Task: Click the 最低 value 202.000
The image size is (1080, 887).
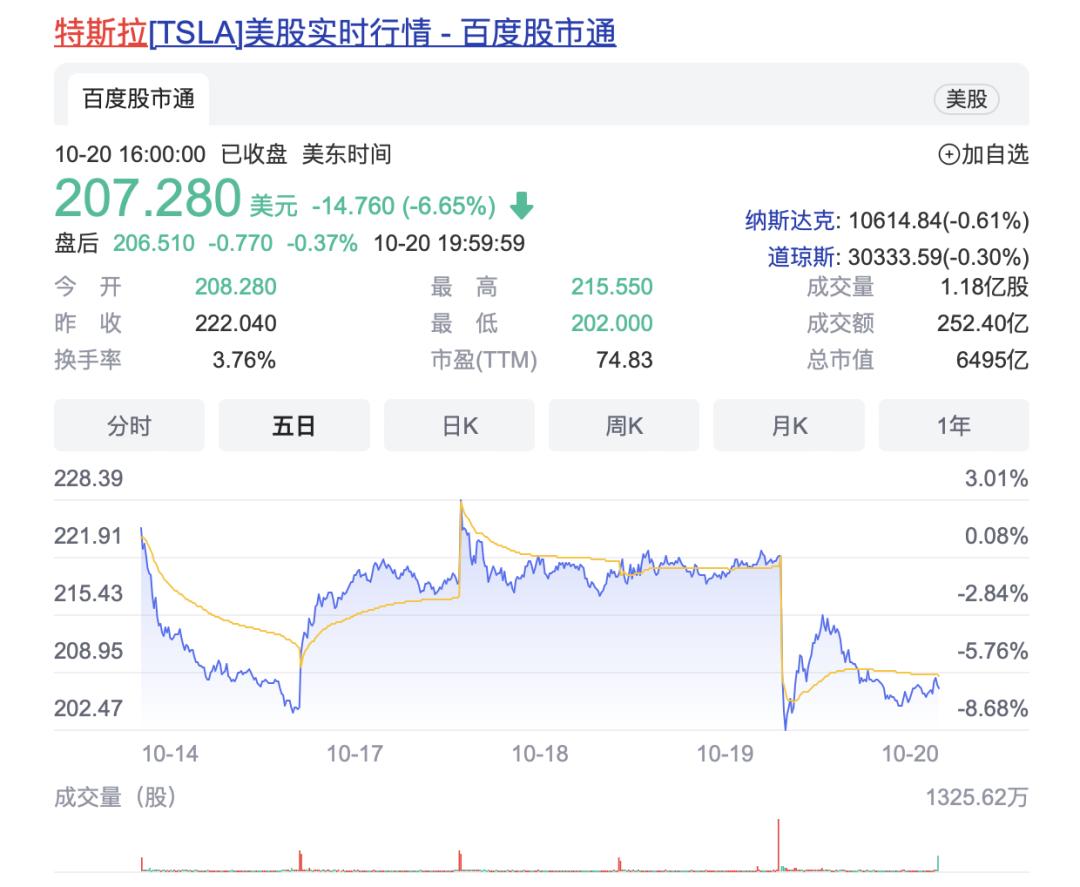Action: (612, 323)
